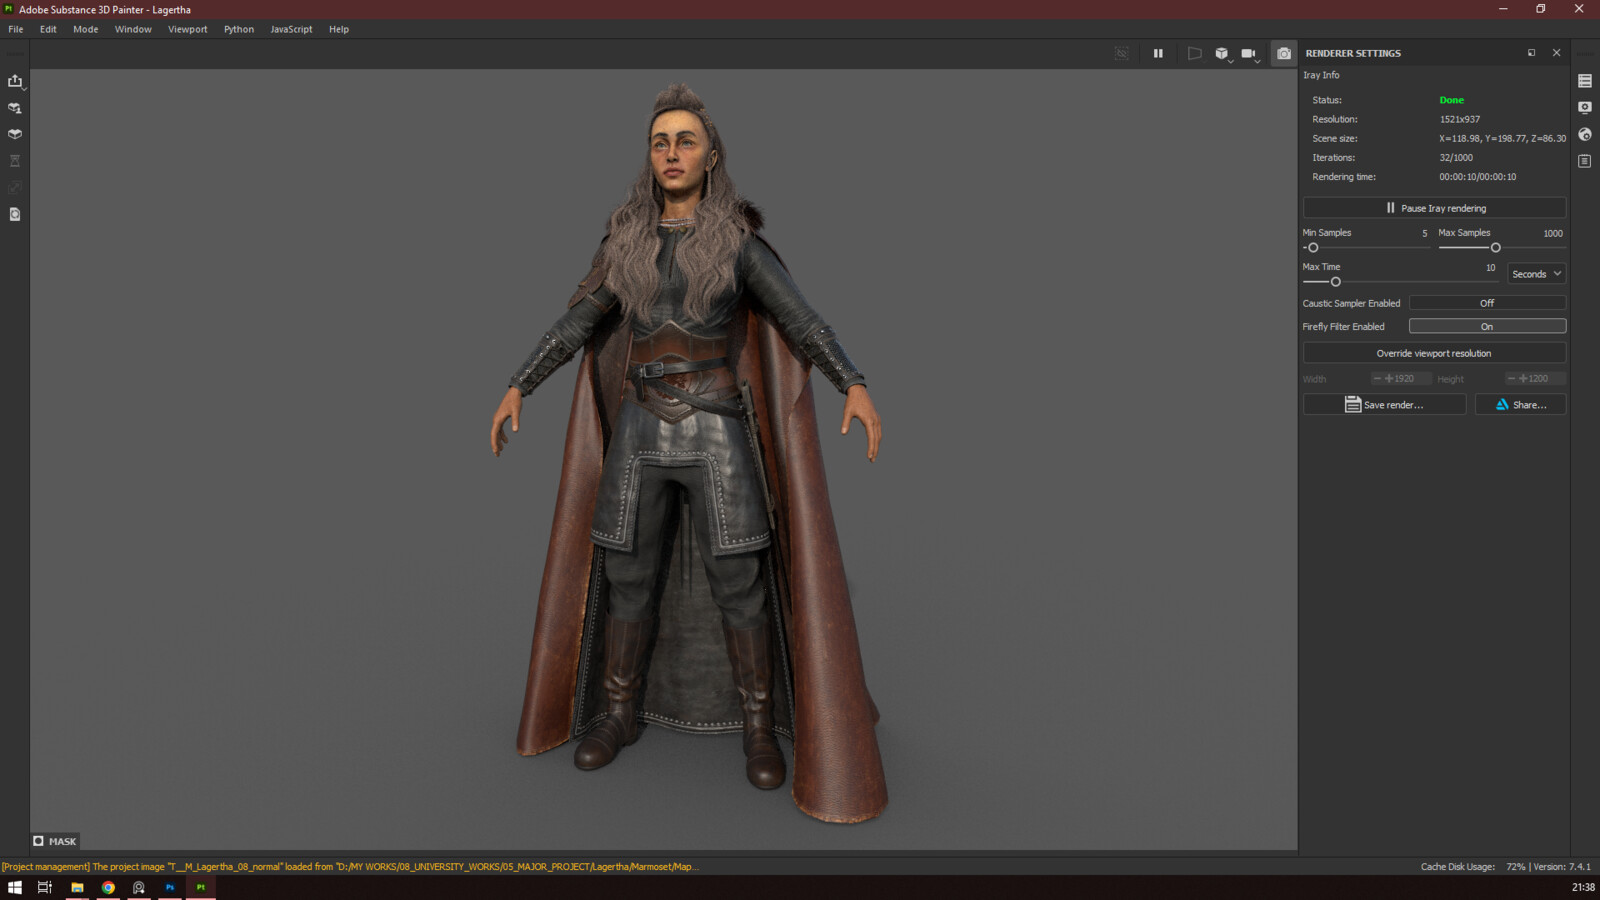Close the Renderer Settings panel
1600x900 pixels.
pos(1556,53)
